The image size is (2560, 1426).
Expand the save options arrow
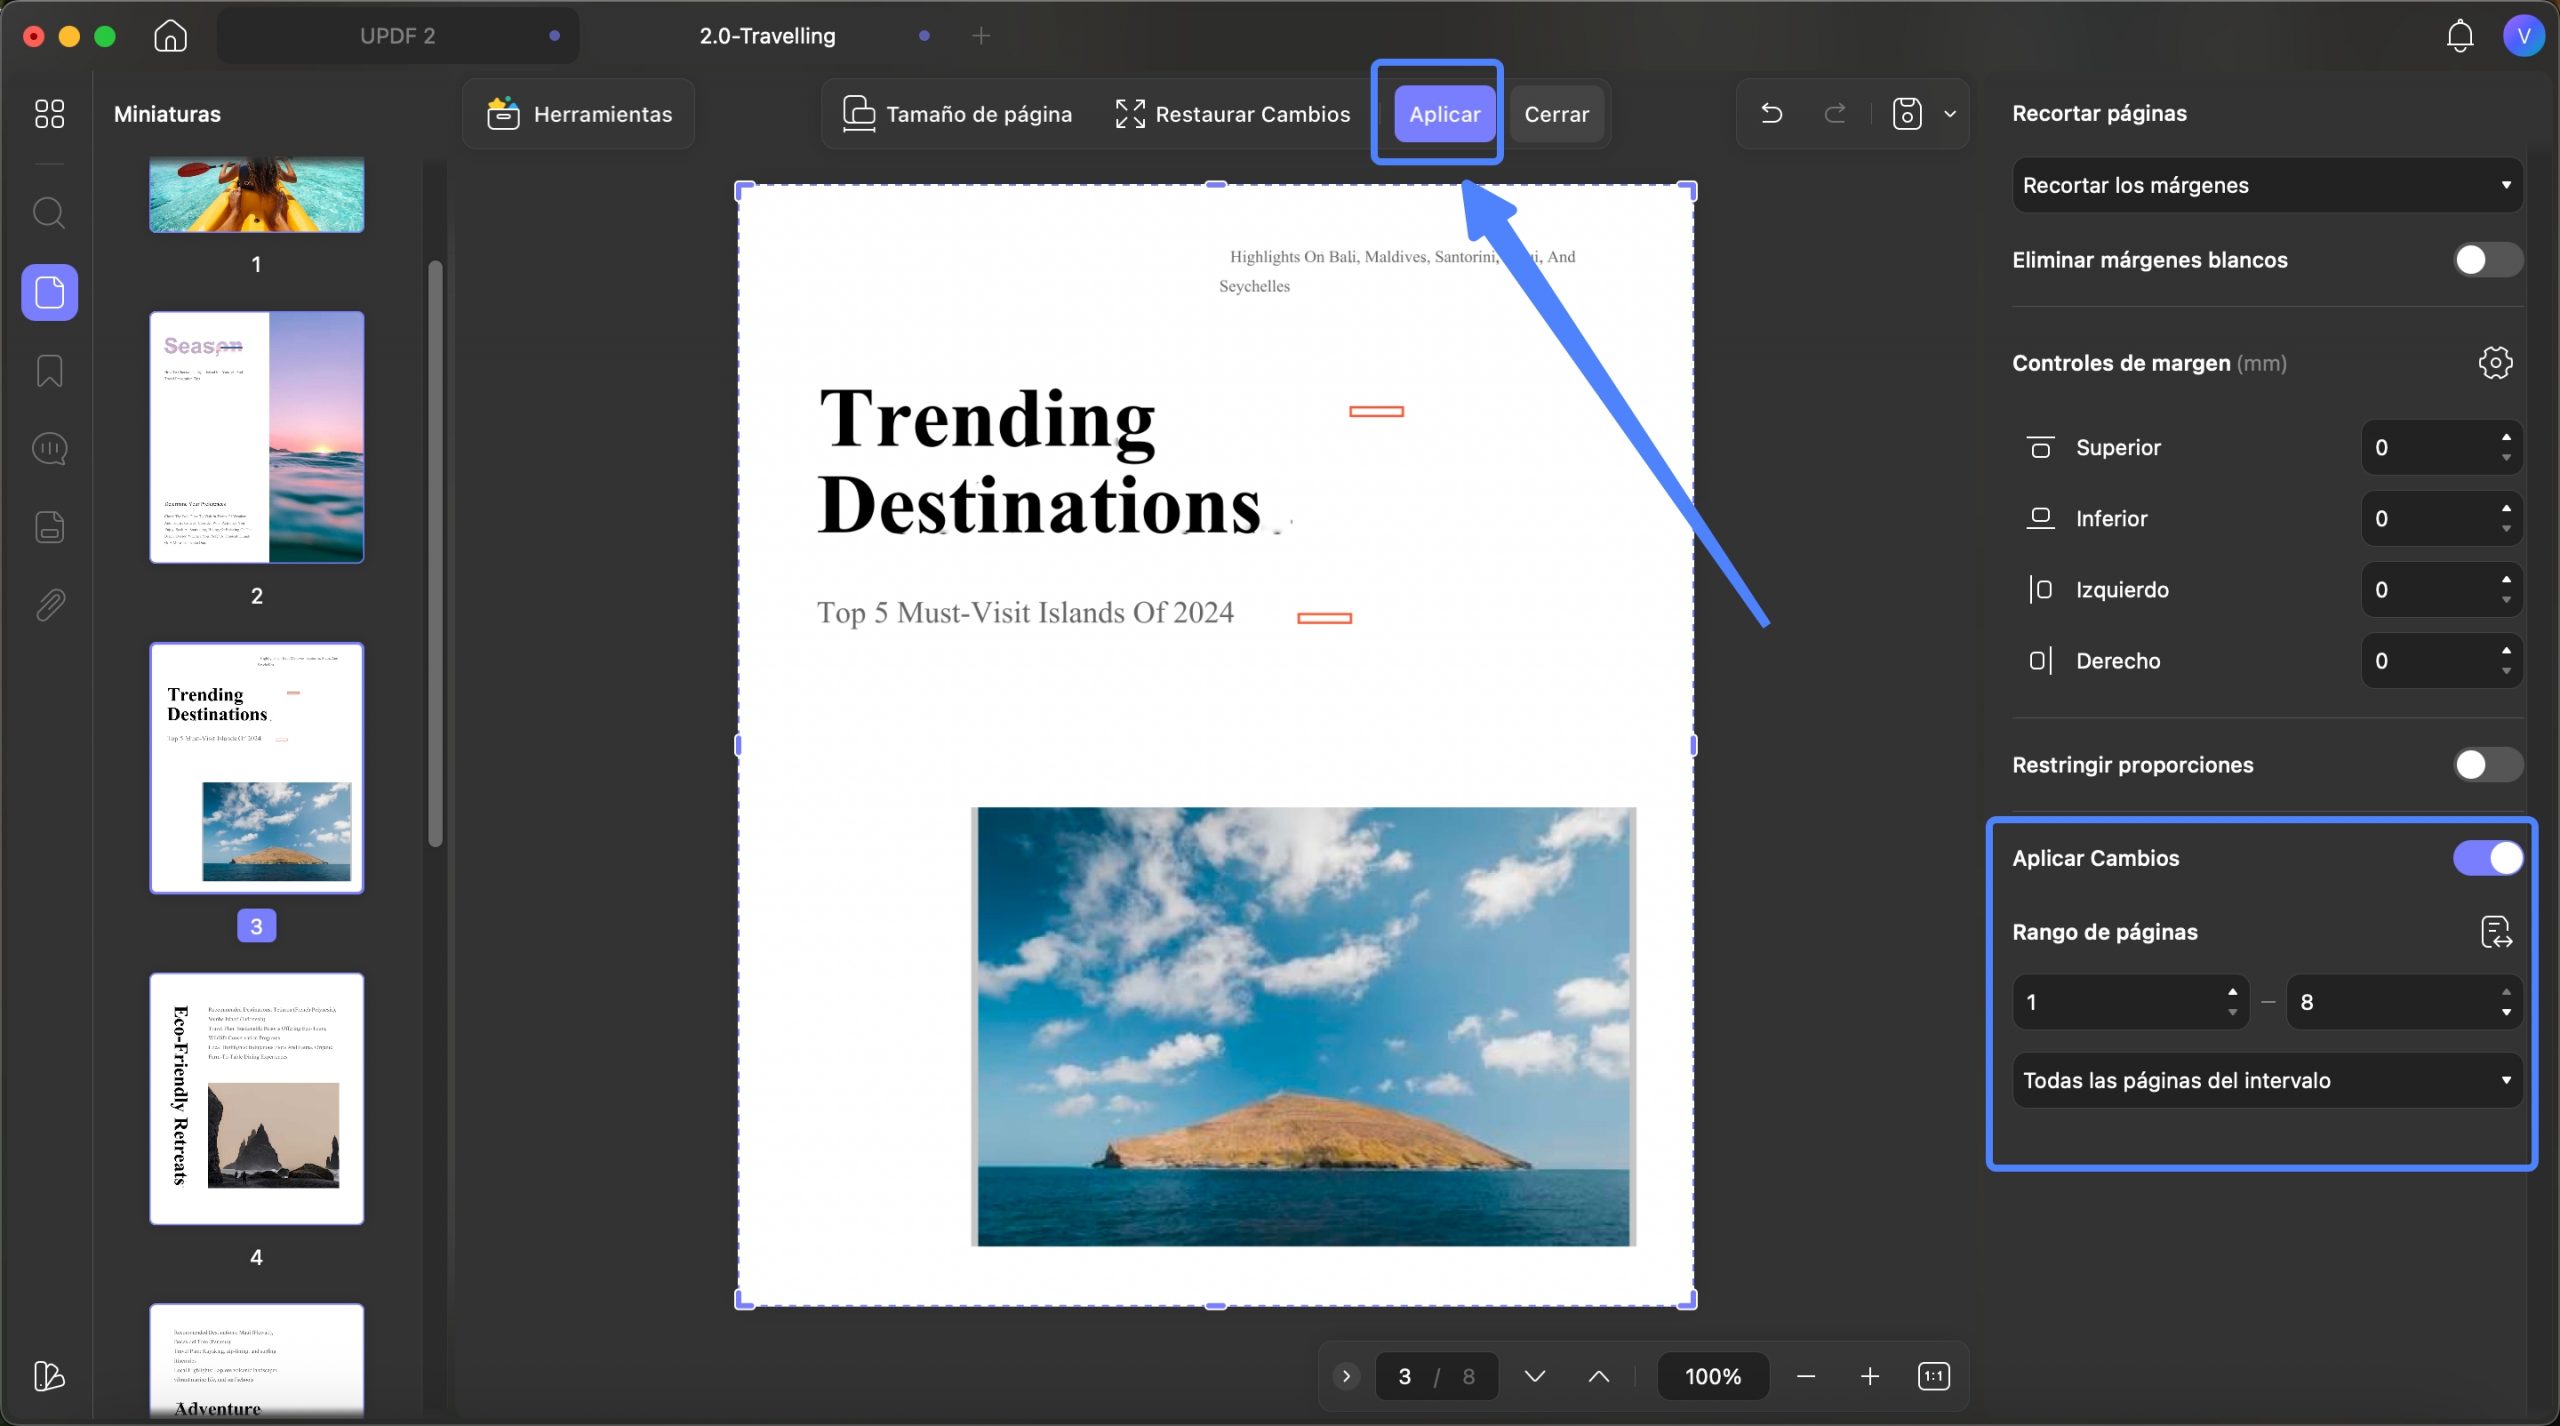tap(1949, 114)
